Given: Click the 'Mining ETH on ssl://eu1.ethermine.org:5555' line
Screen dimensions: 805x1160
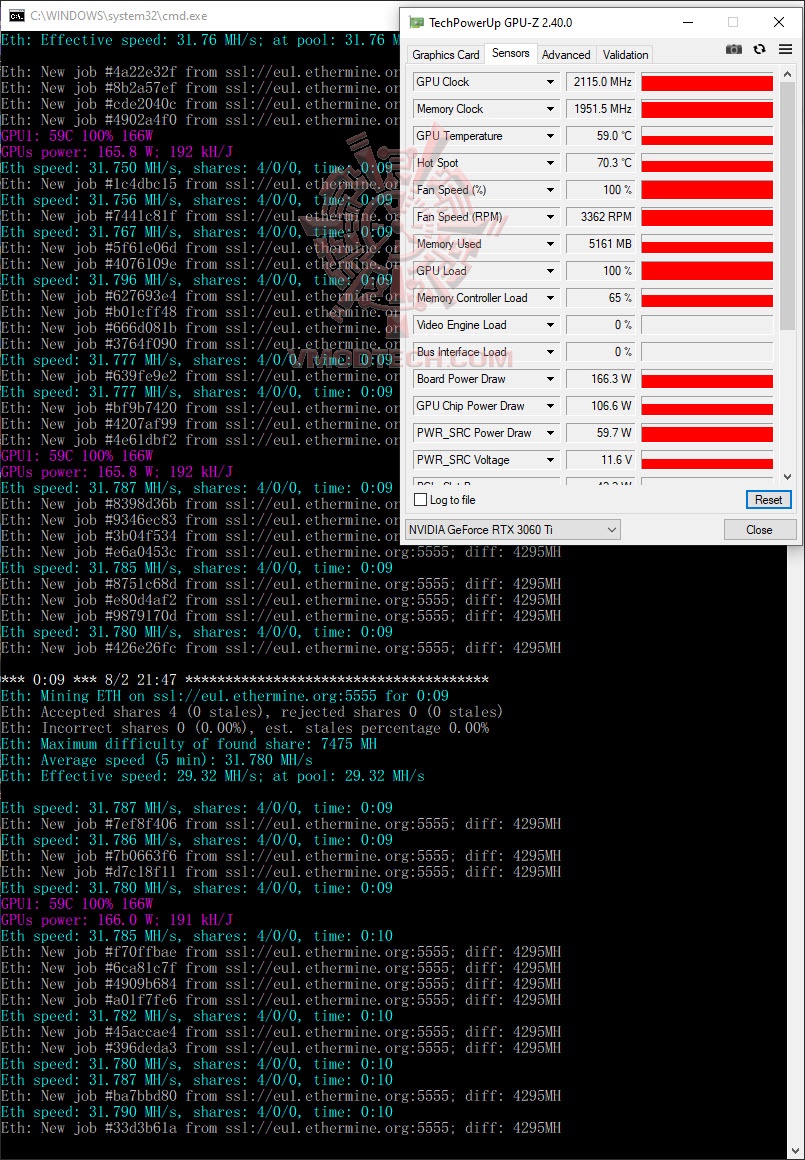Looking at the screenshot, I should (x=224, y=696).
